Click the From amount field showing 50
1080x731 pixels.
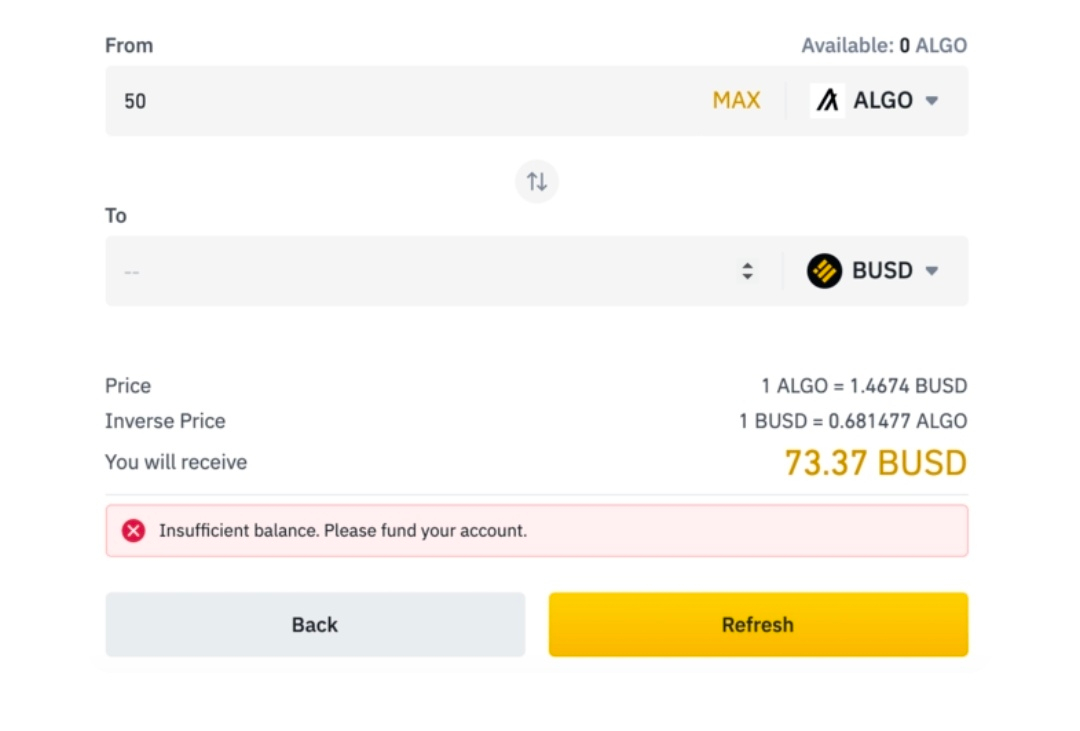(x=400, y=101)
